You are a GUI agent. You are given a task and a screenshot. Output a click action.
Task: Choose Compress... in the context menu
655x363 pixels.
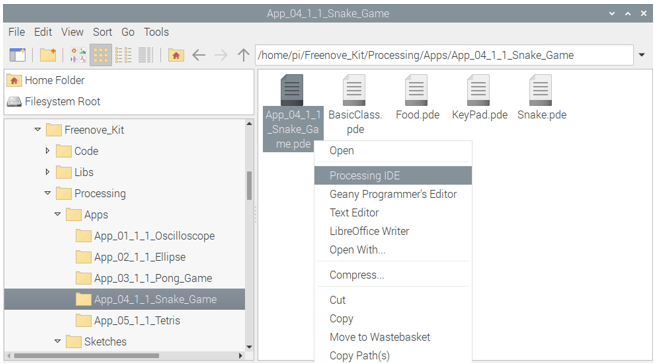click(x=393, y=275)
